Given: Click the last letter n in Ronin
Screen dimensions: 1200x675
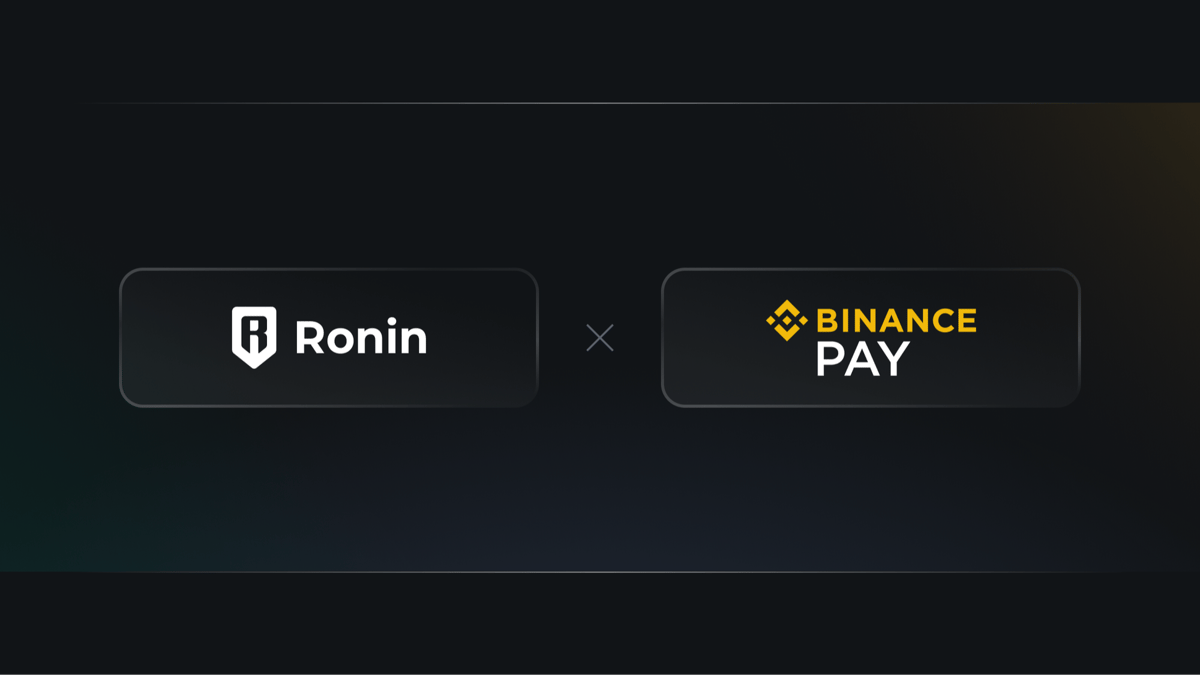Looking at the screenshot, I should pos(414,342).
